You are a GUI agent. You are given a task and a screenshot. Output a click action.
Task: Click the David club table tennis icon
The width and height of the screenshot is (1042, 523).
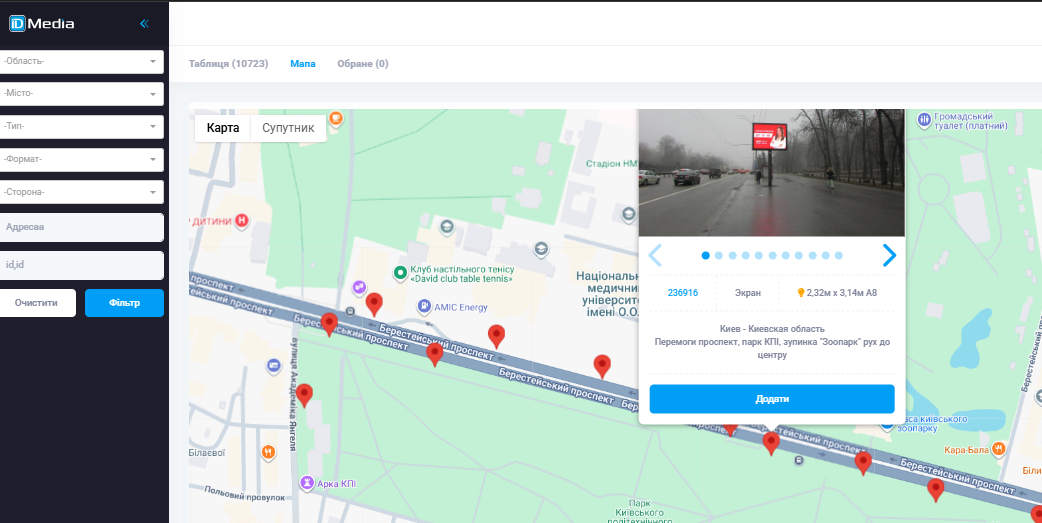click(x=400, y=272)
